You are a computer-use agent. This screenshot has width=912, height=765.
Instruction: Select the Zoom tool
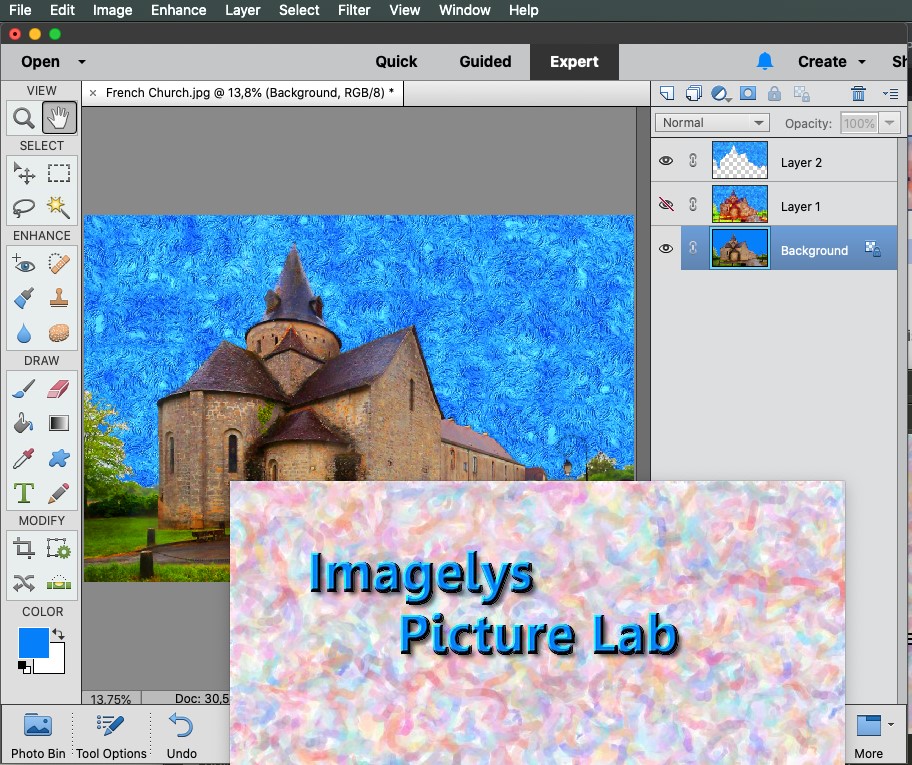click(24, 118)
